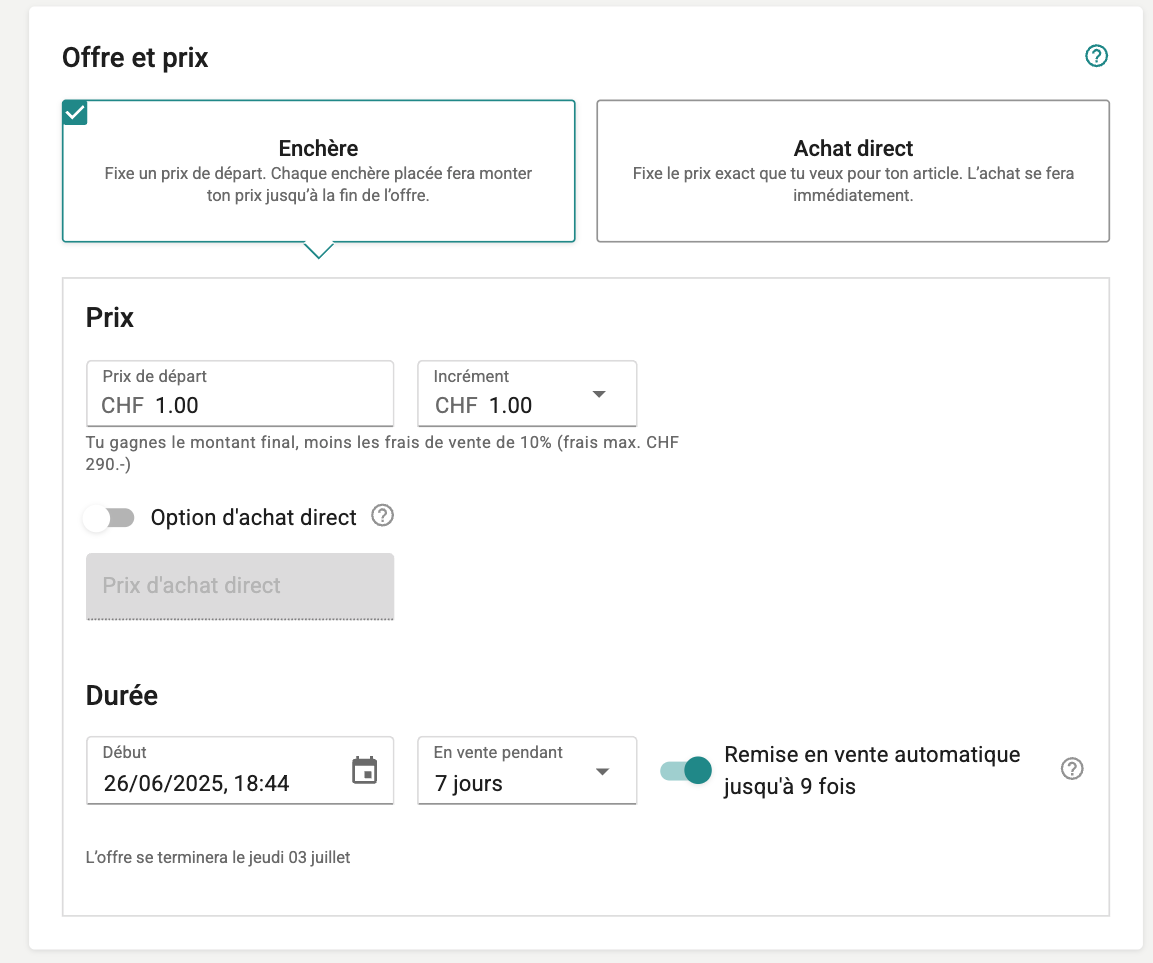Click the 'Prix' section heading
This screenshot has width=1153, height=963.
(110, 318)
